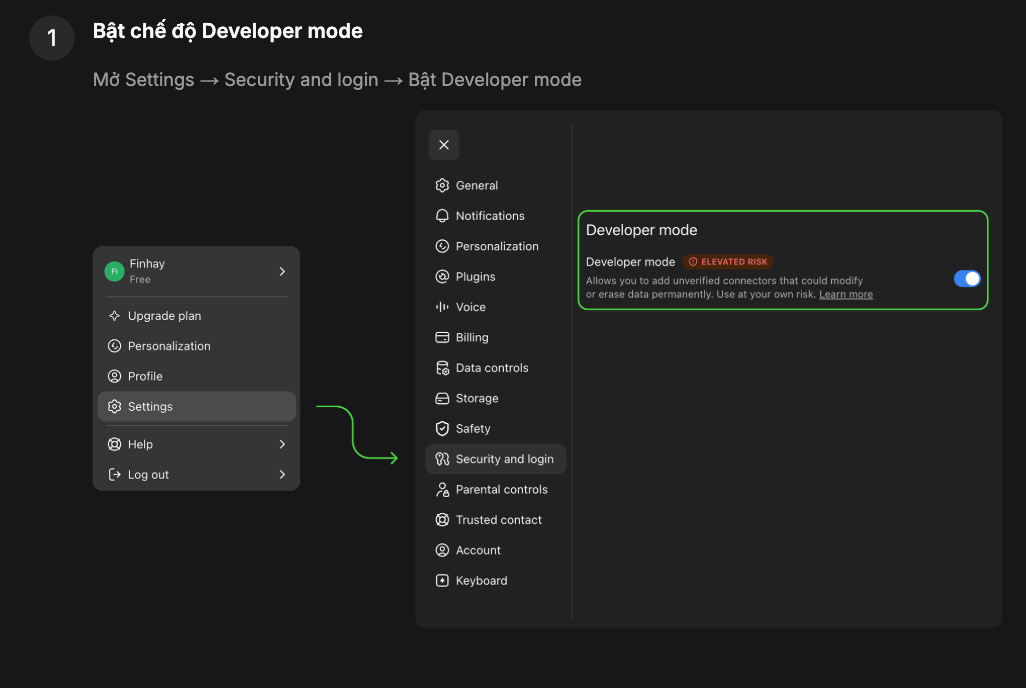Click the Account avatar icon
The image size is (1026, 688).
(x=442, y=551)
